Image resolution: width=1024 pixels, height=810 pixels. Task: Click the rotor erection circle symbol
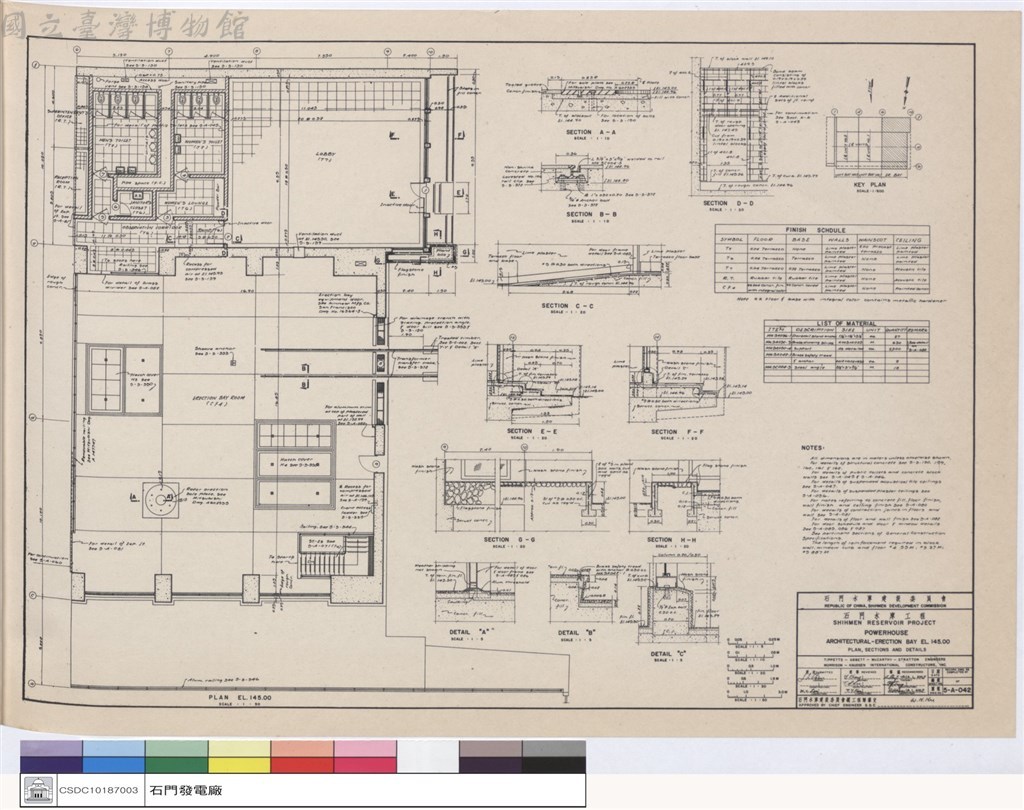click(161, 500)
